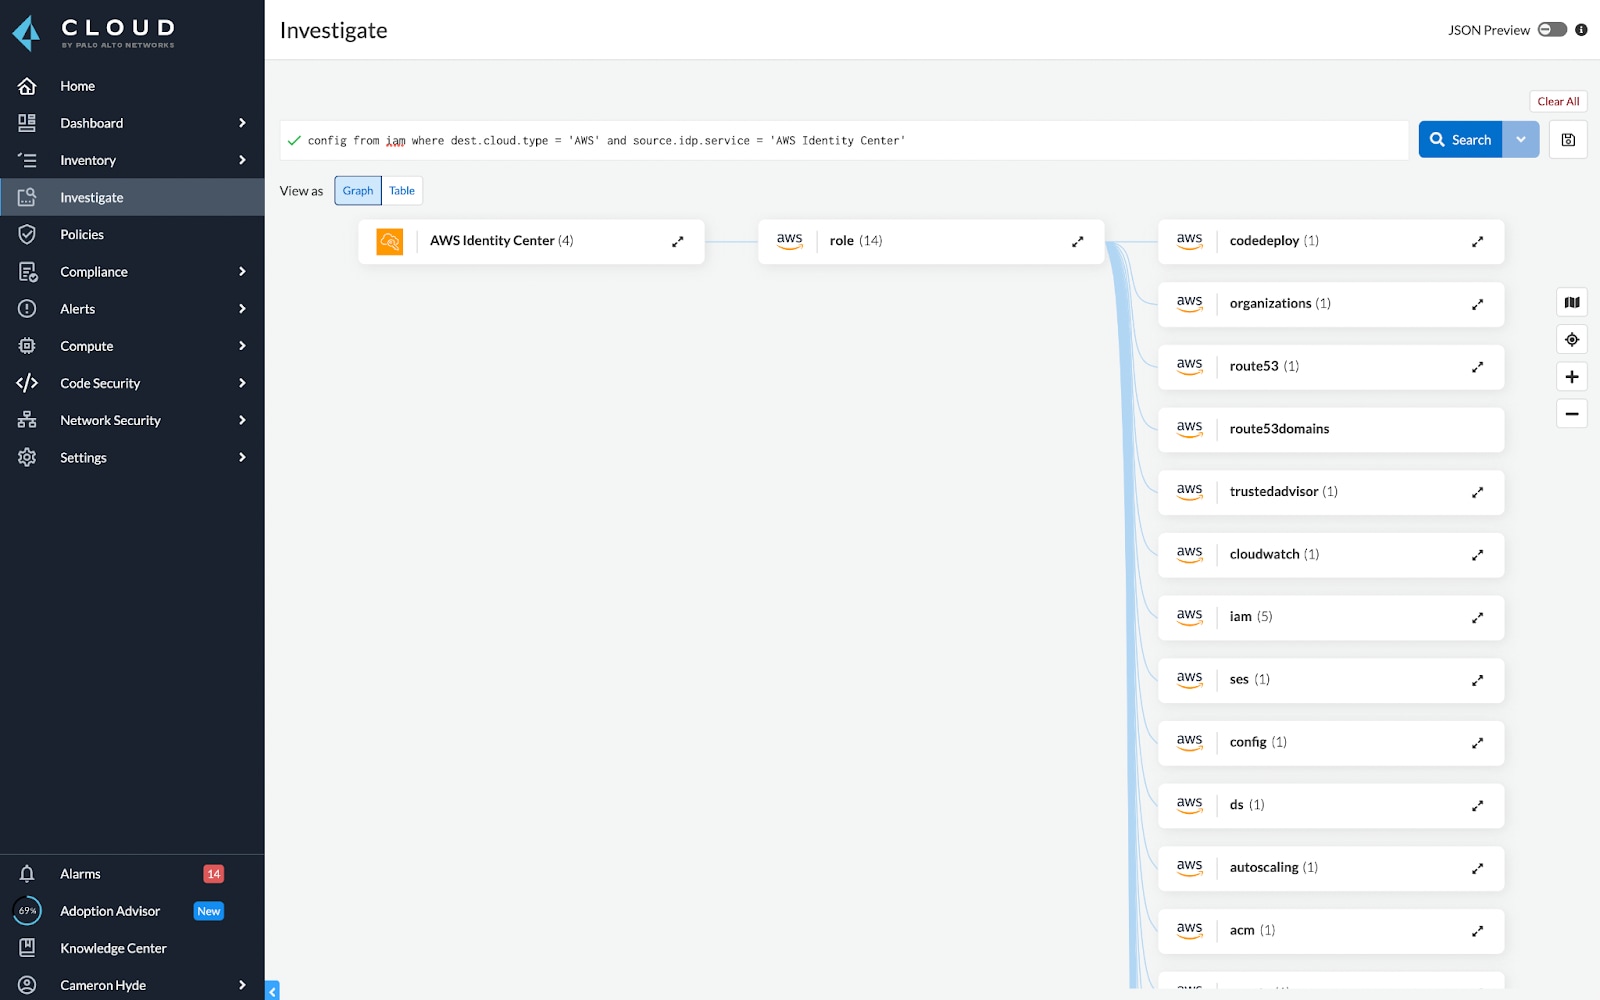The height and width of the screenshot is (1000, 1600).
Task: Click the Policies label in the sidebar
Action: [82, 234]
